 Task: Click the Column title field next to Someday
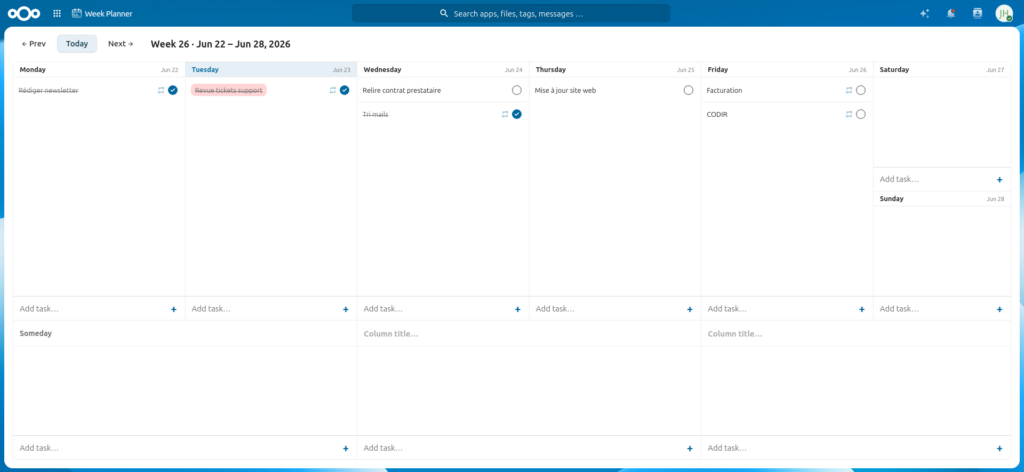pyautogui.click(x=529, y=334)
